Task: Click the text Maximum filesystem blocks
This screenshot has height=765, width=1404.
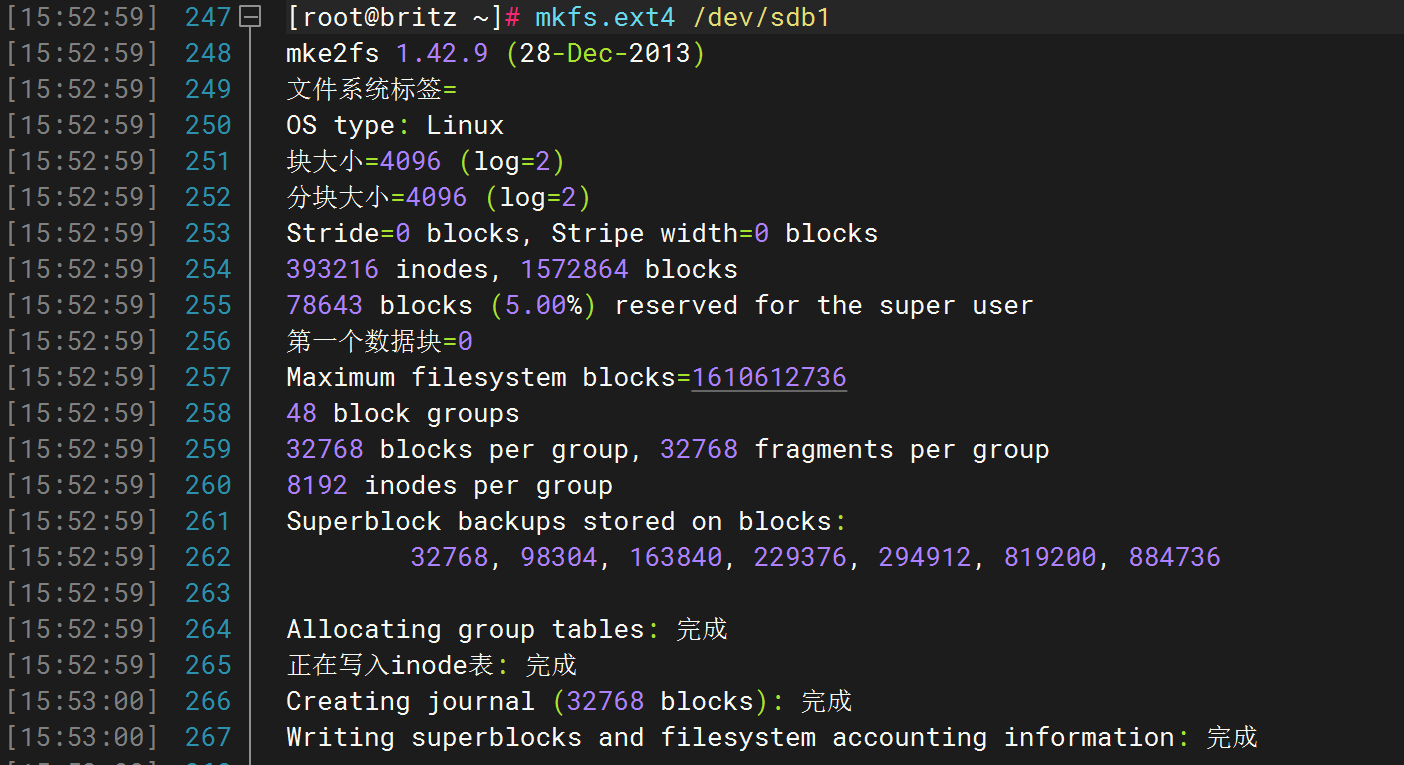Action: [x=481, y=377]
